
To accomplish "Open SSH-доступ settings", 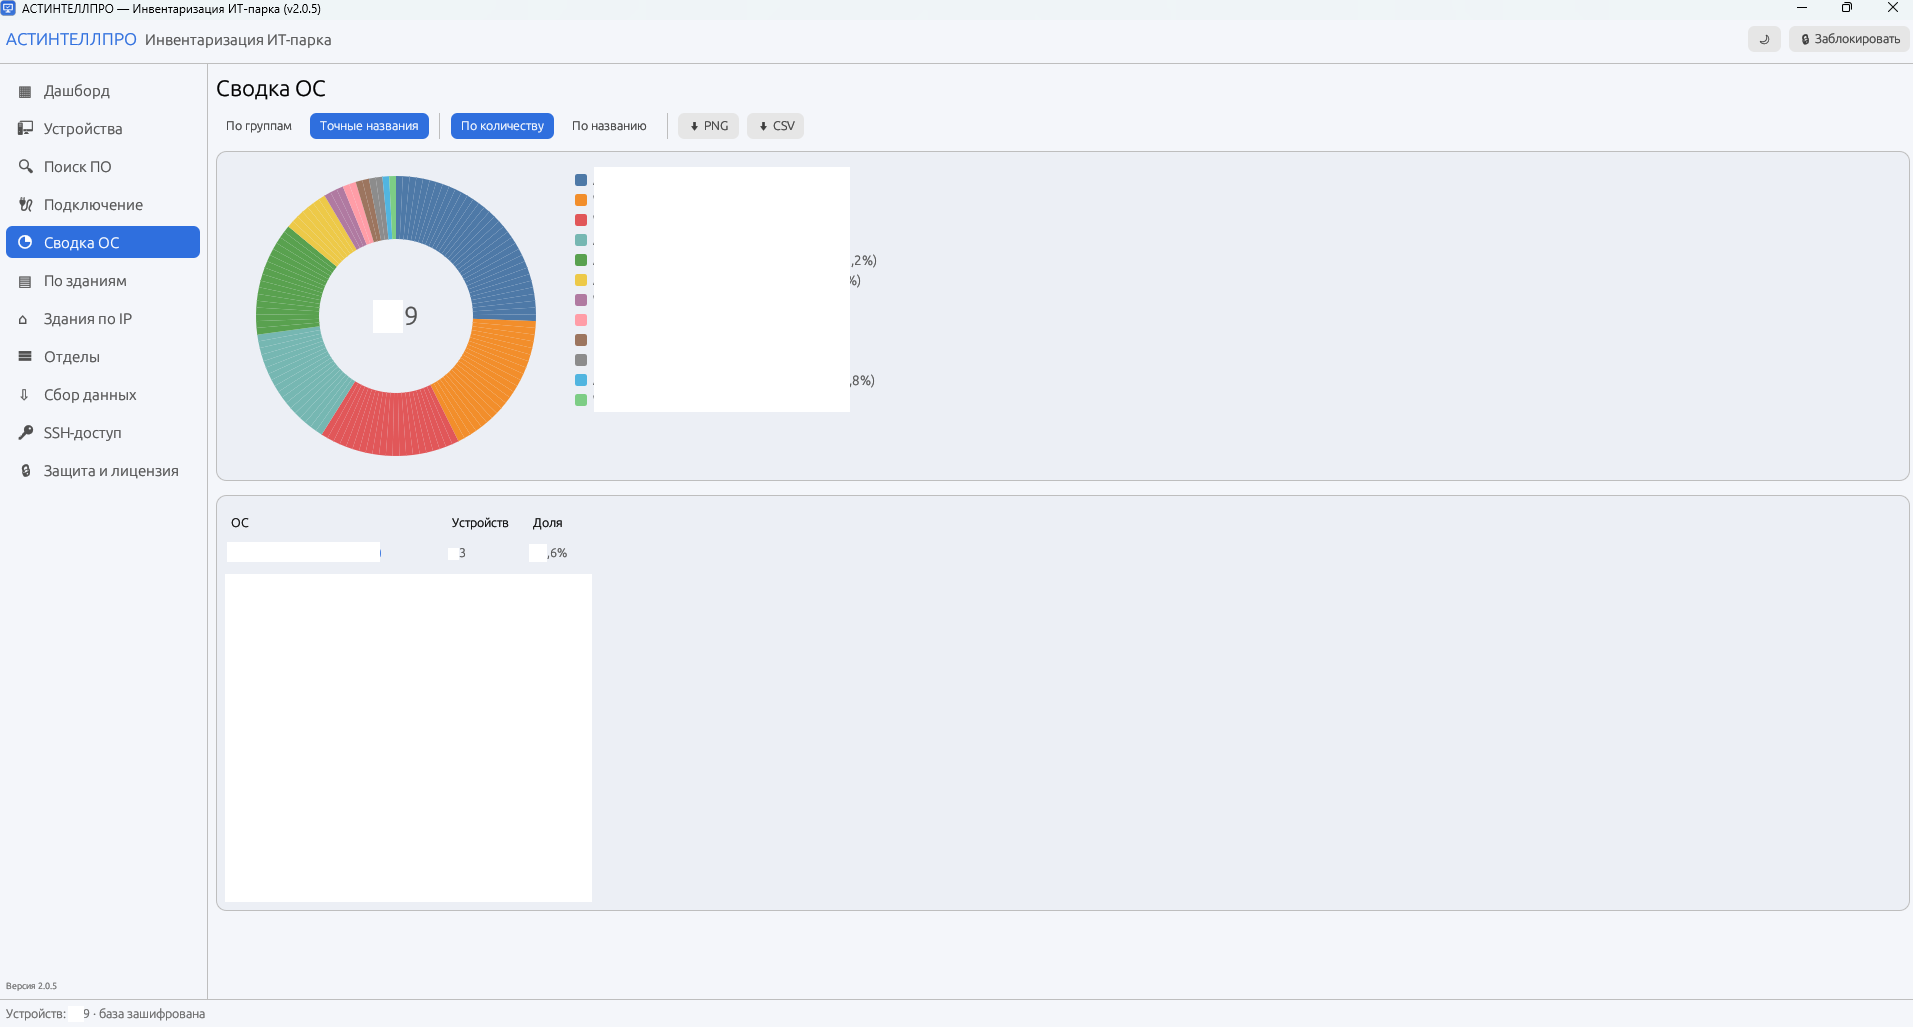I will click(103, 433).
